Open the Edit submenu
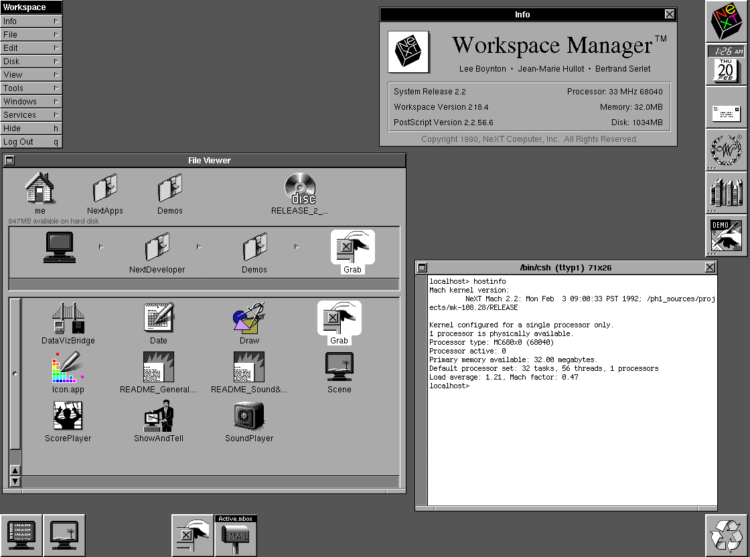The width and height of the screenshot is (750, 557). tap(31, 48)
